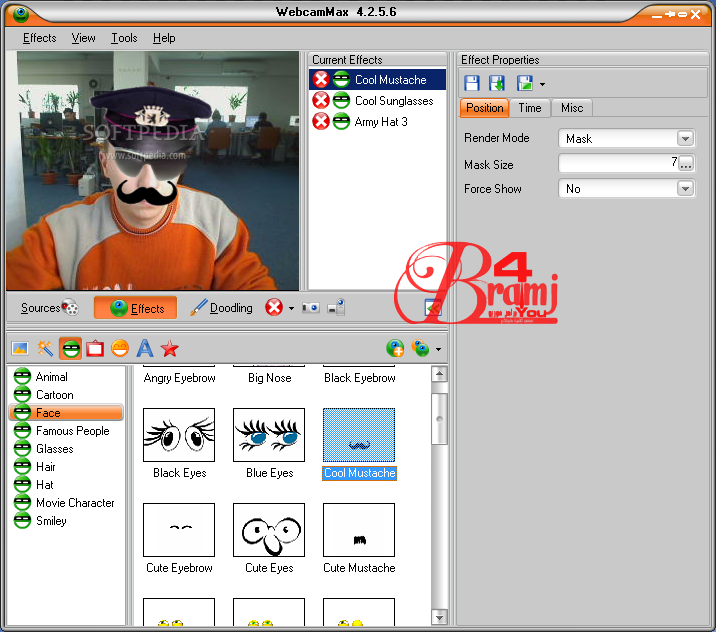Click the snapshot camera icon
The width and height of the screenshot is (716, 632).
pyautogui.click(x=311, y=308)
